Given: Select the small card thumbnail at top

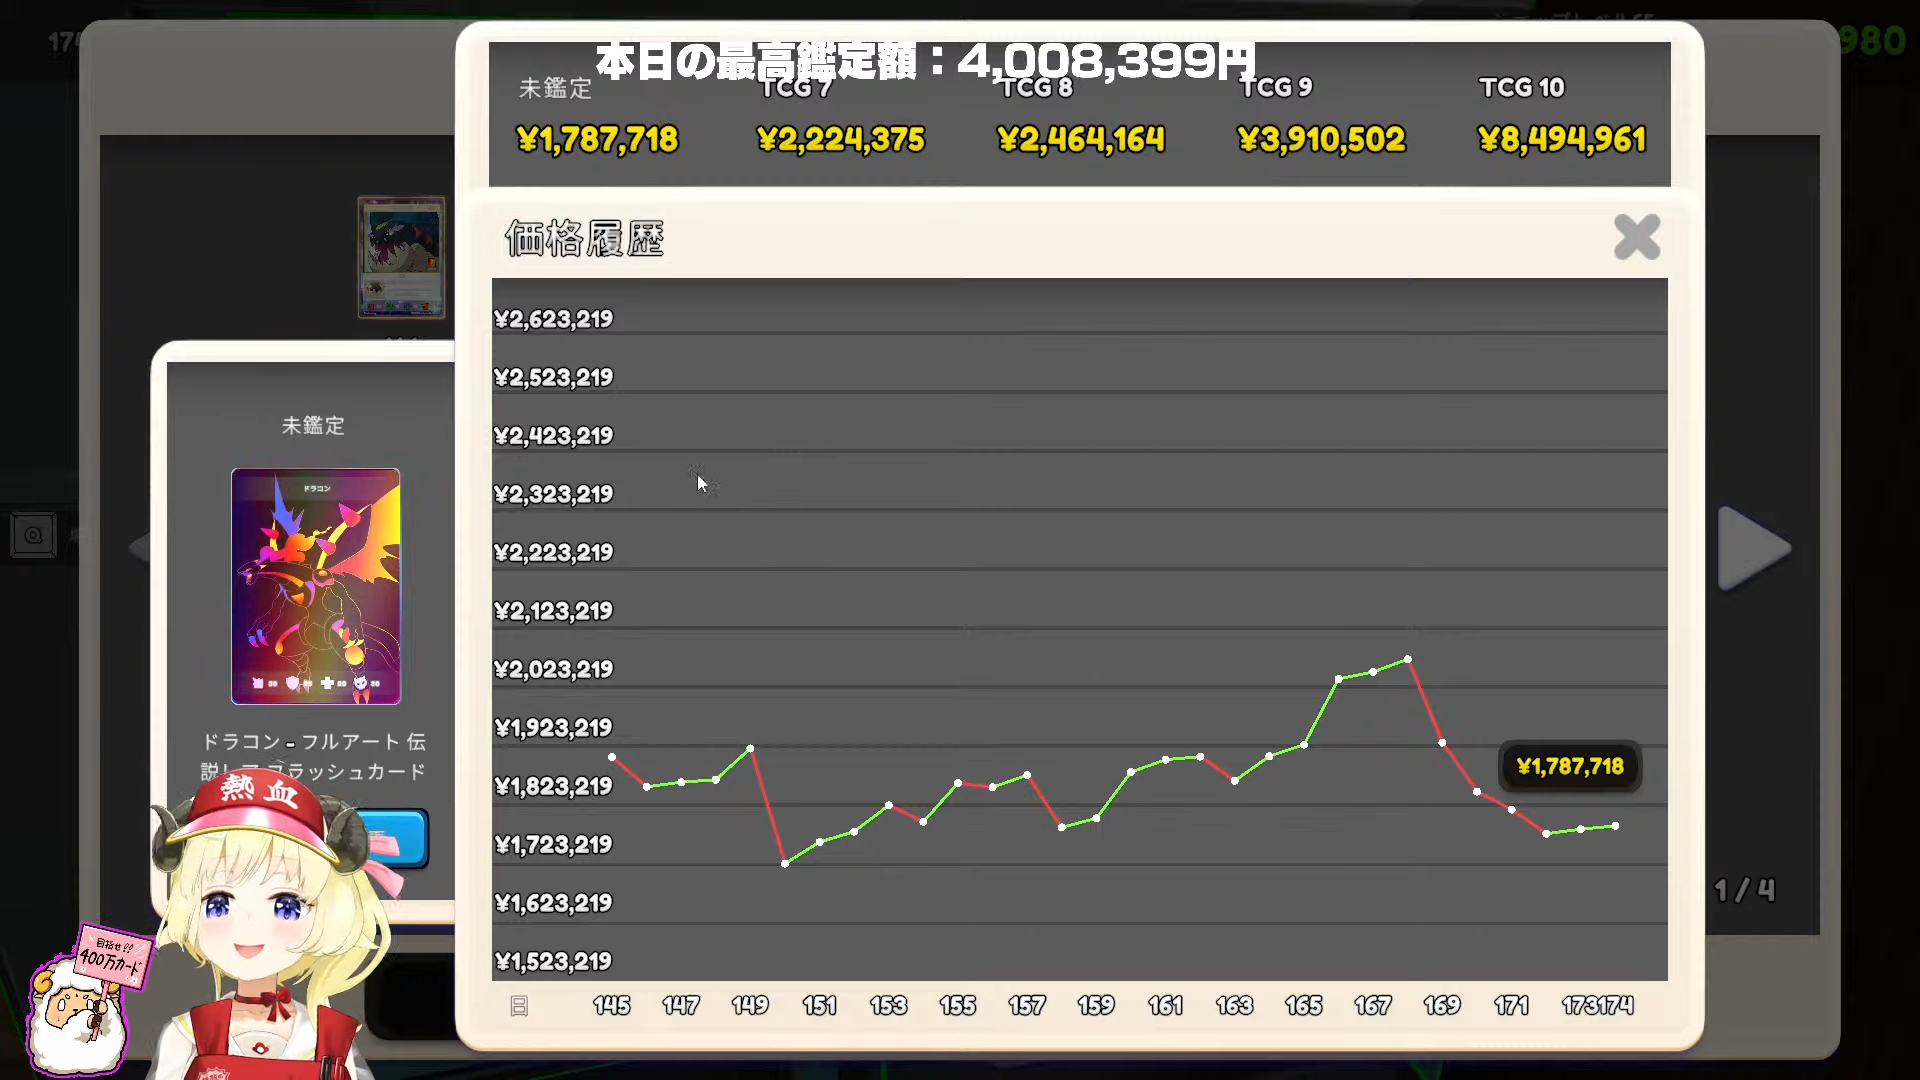Looking at the screenshot, I should [401, 257].
